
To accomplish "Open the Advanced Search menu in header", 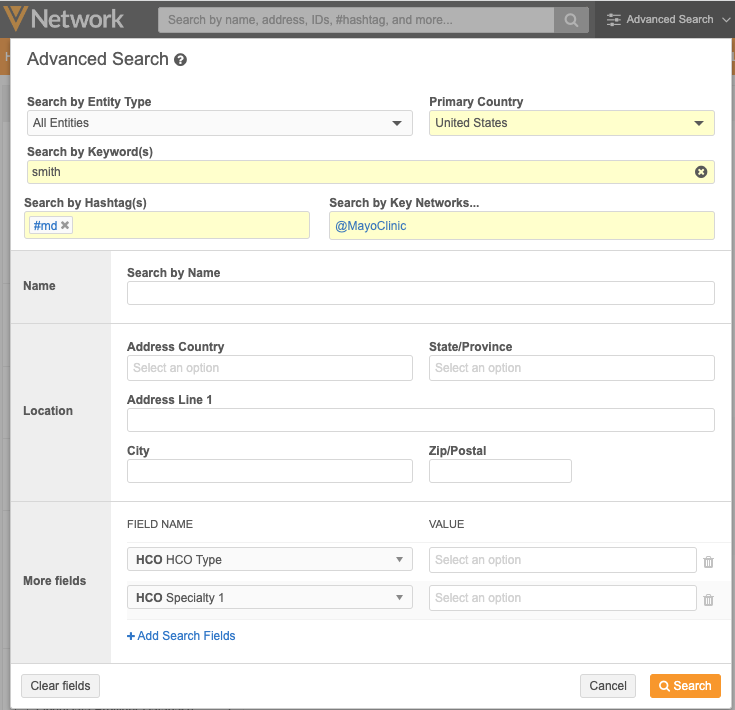I will 660,19.
